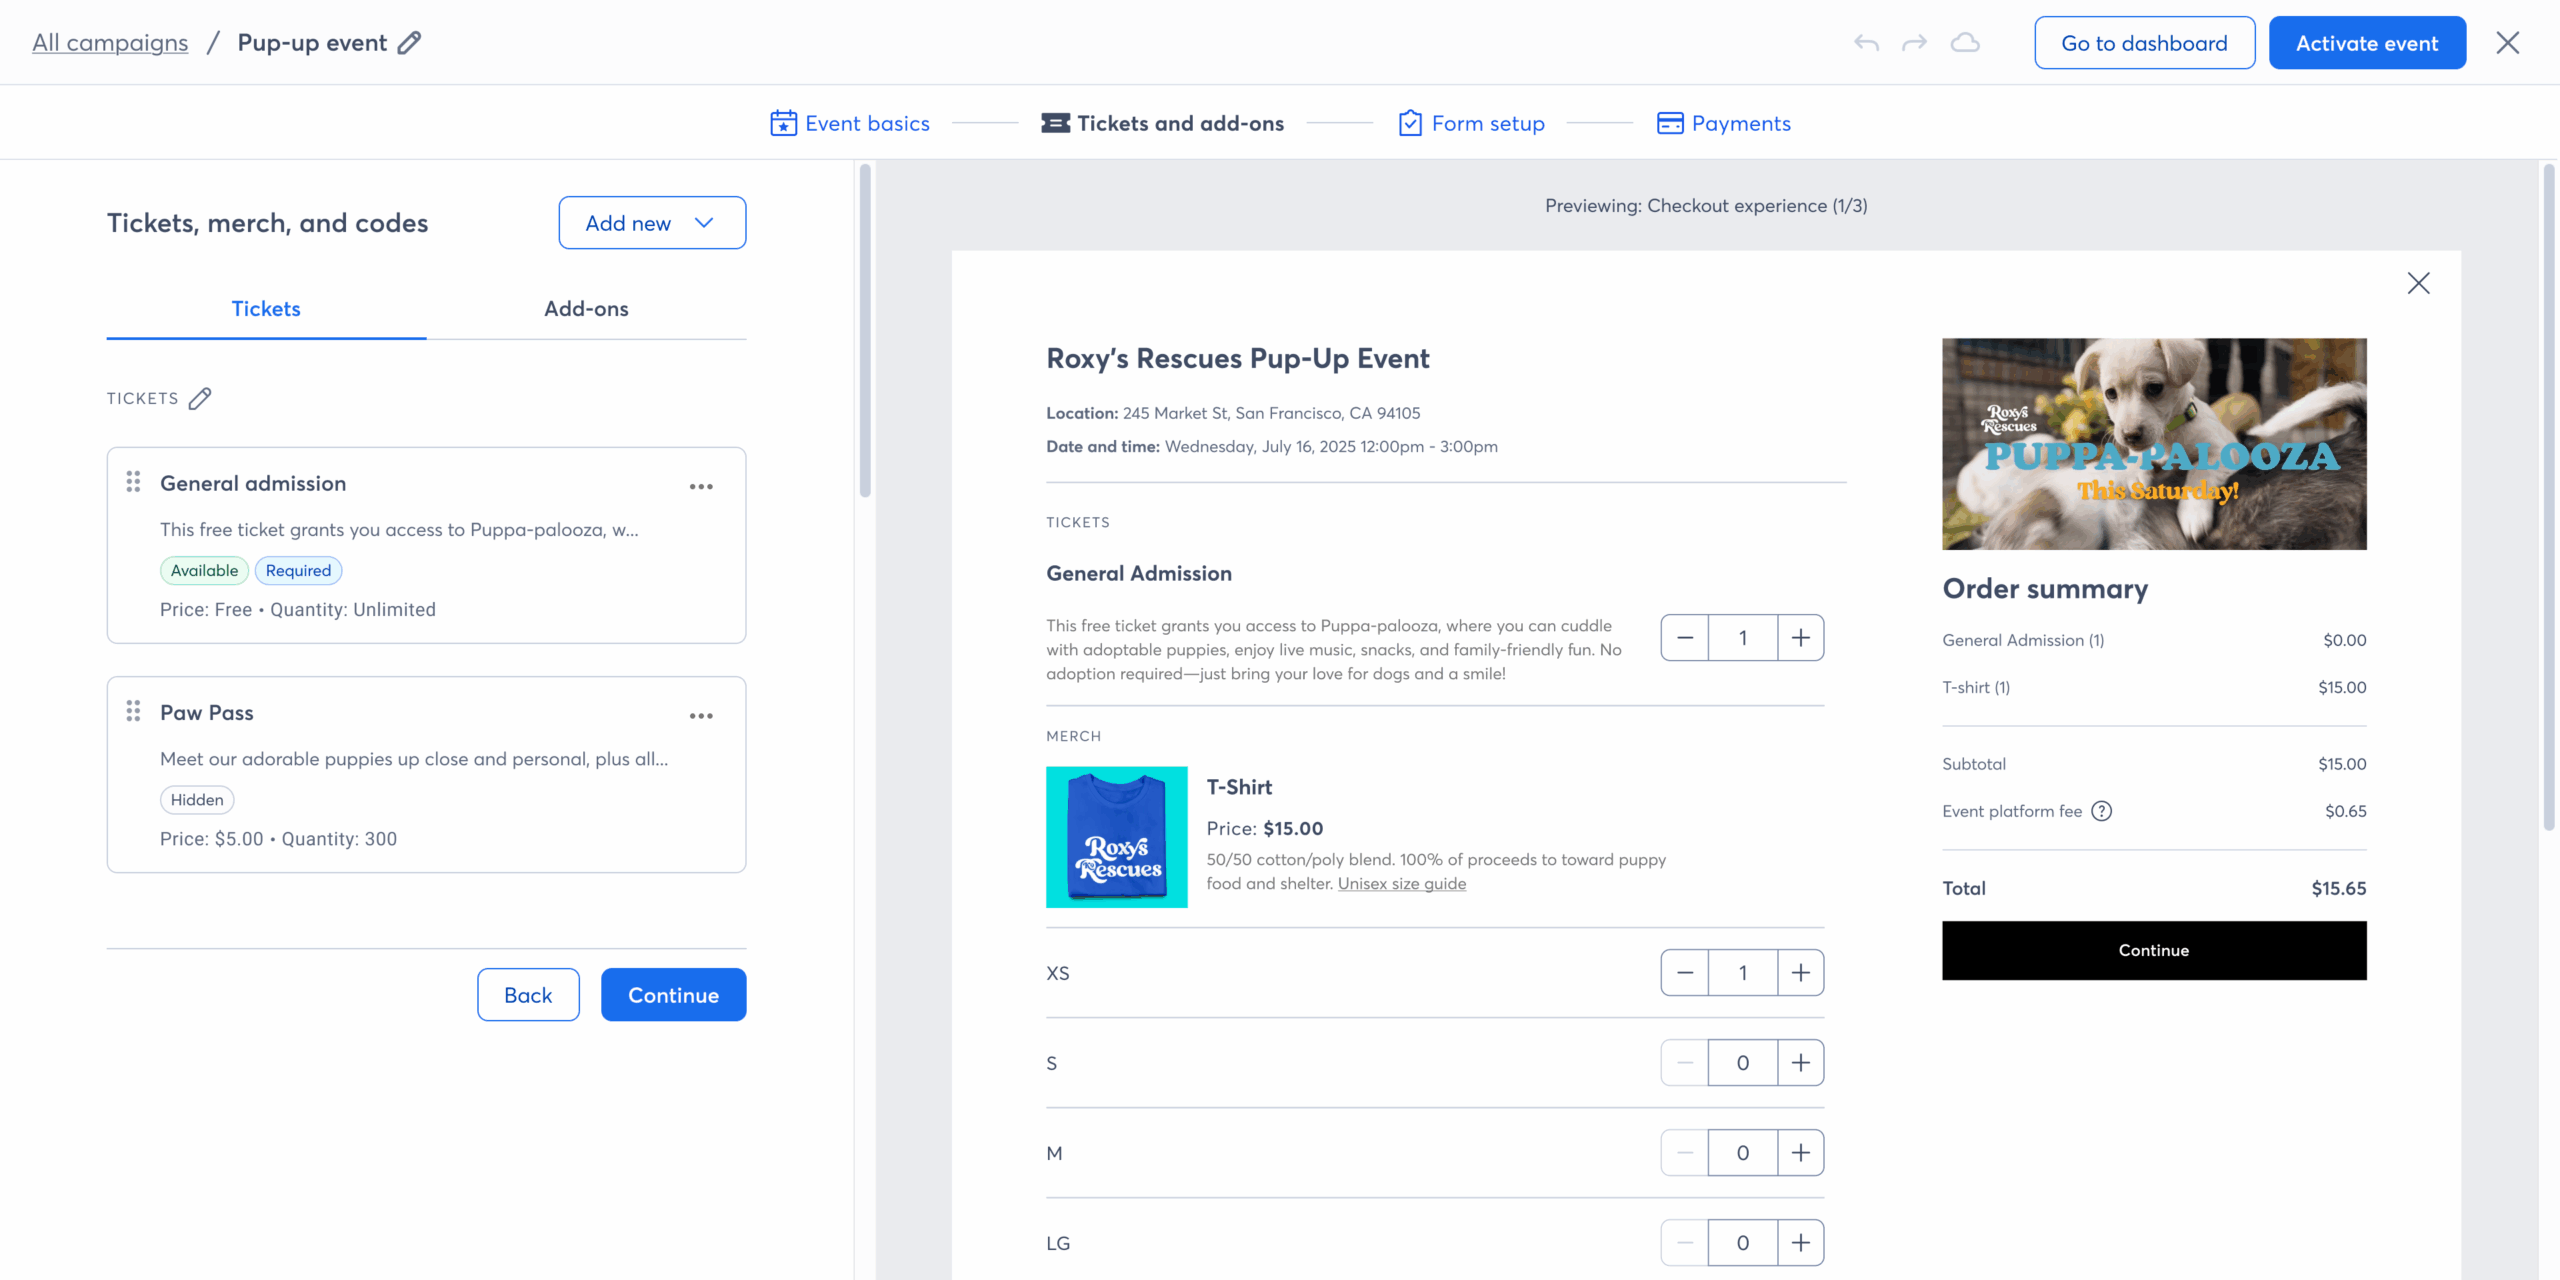Switch to the Add-ons tab
The image size is (2560, 1280).
click(x=586, y=309)
